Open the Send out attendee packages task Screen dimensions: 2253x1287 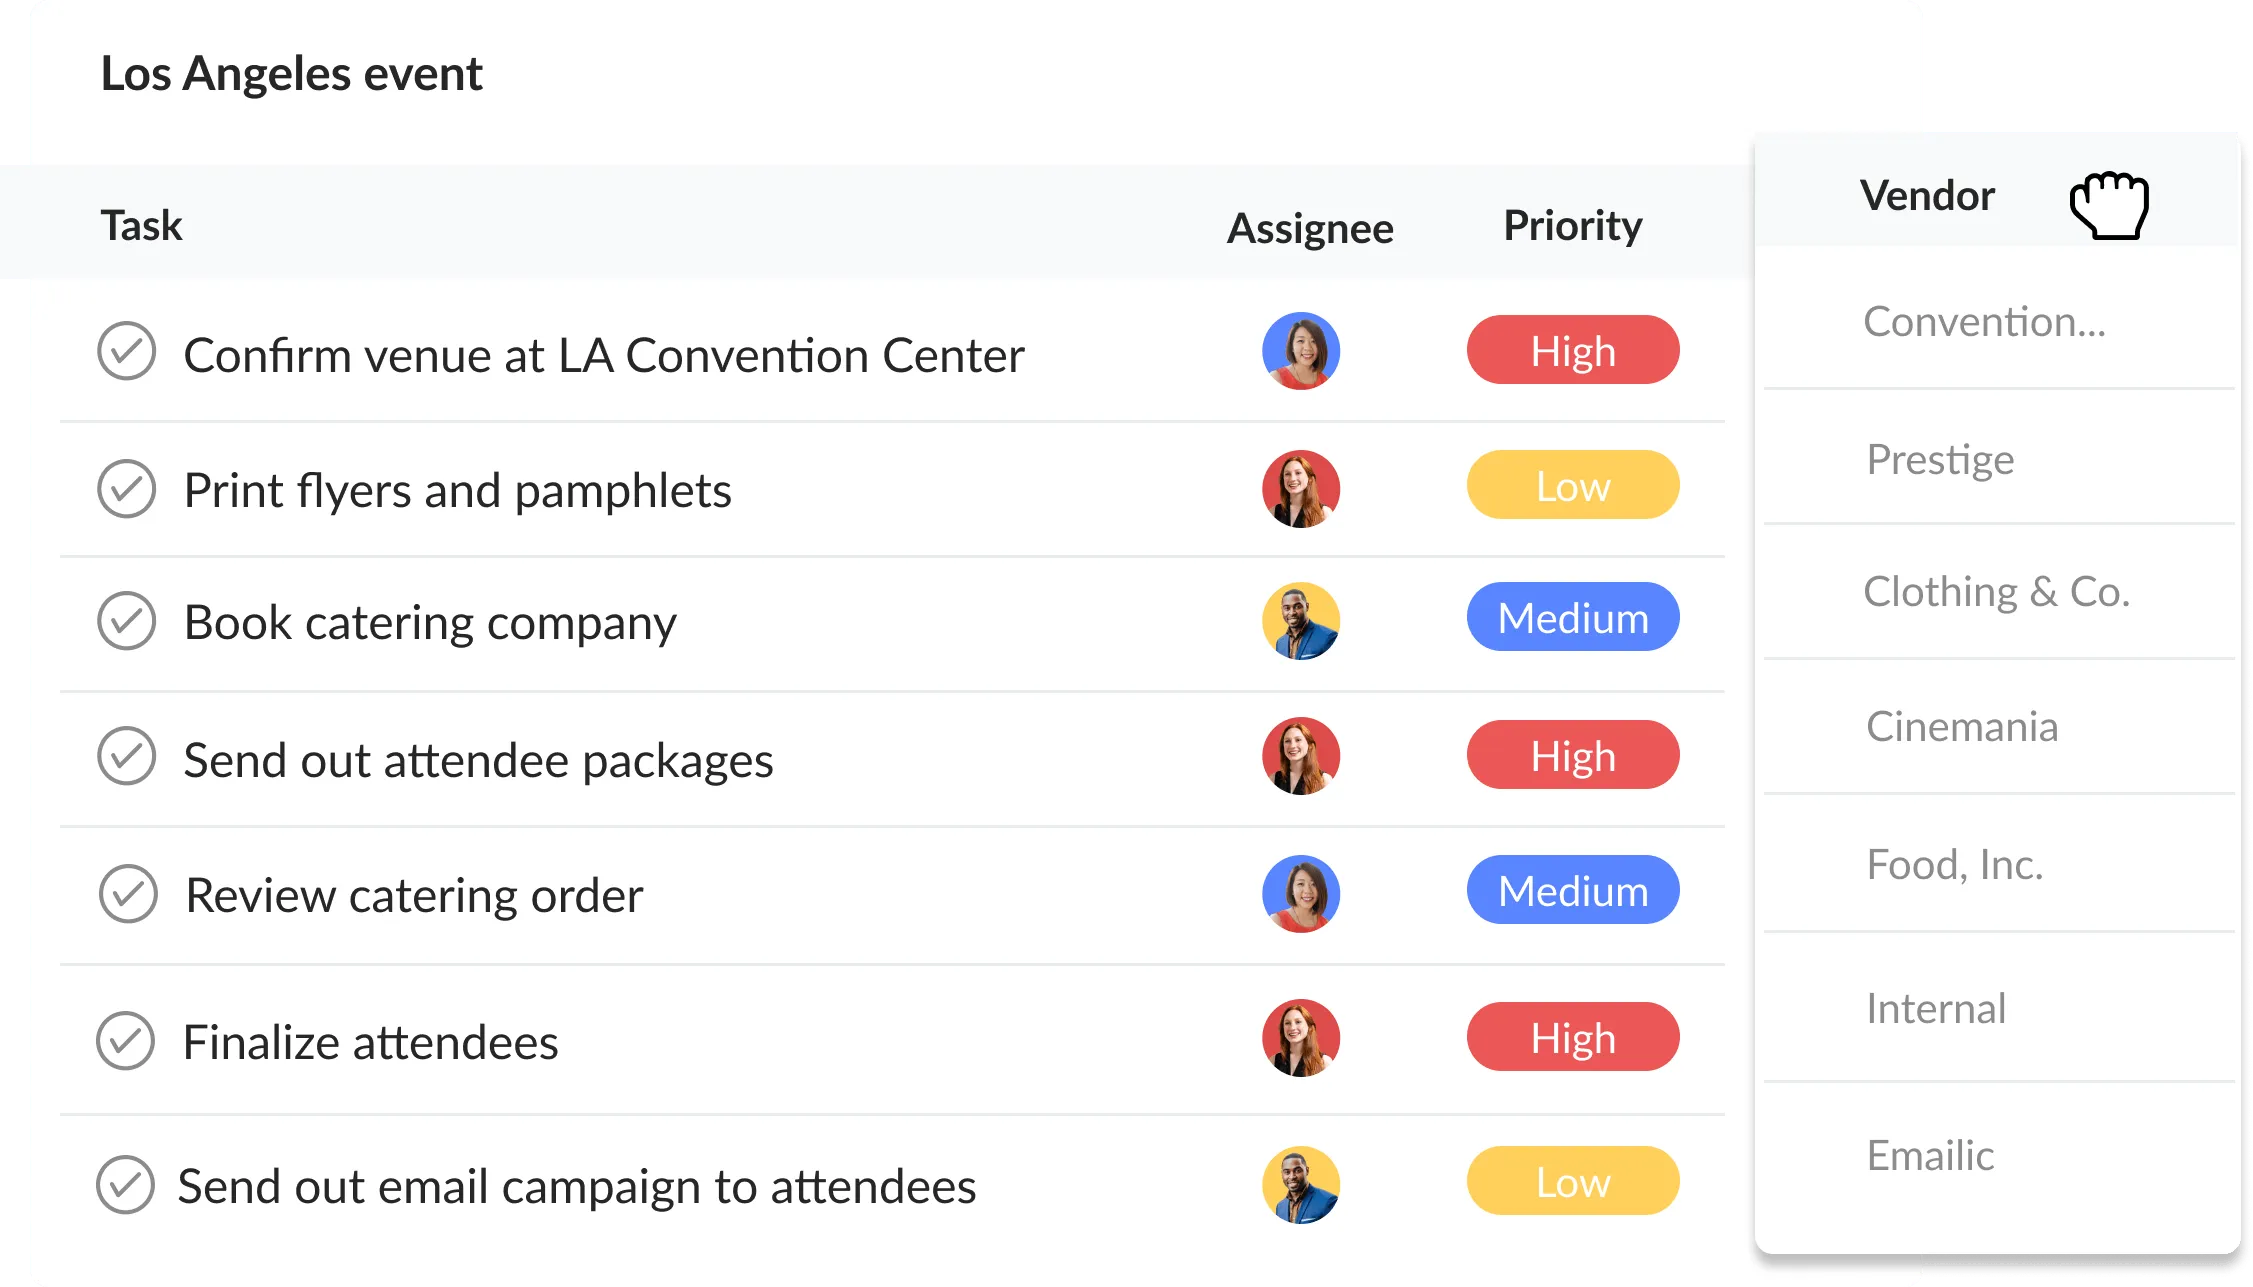(478, 760)
